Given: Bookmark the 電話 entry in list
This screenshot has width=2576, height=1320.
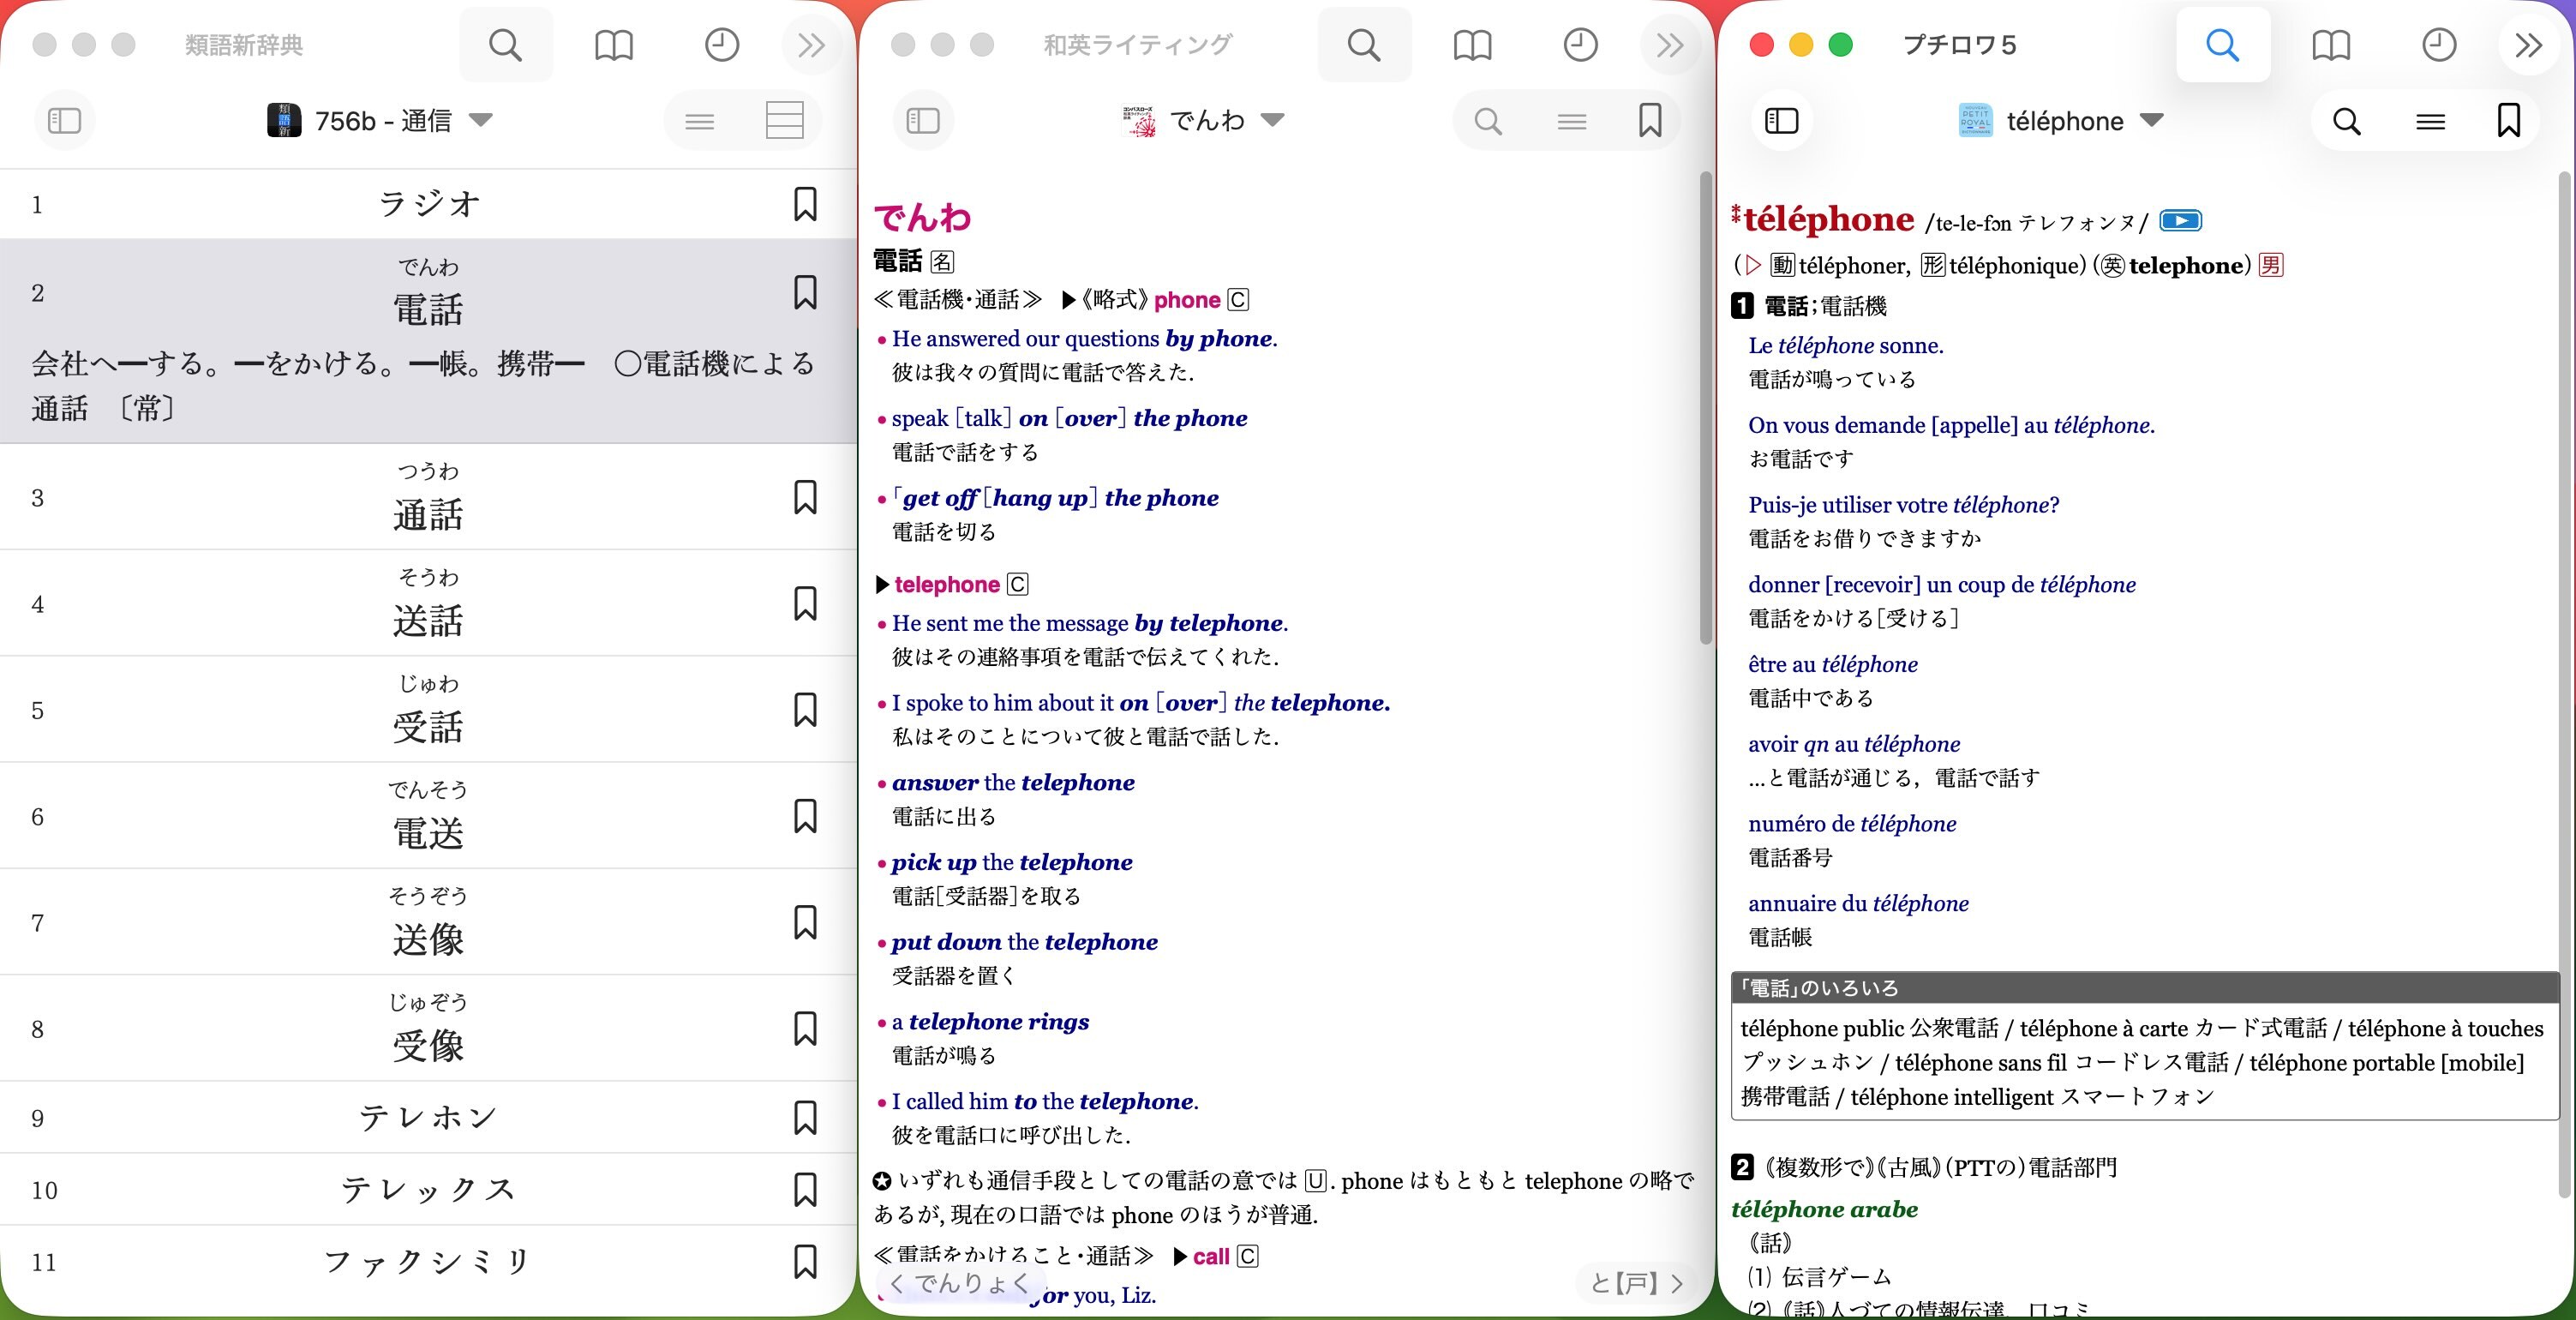Looking at the screenshot, I should click(x=805, y=293).
